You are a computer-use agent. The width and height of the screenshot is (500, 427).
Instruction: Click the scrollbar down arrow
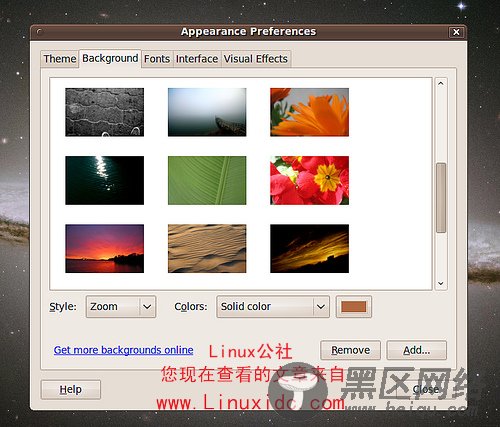tap(441, 283)
